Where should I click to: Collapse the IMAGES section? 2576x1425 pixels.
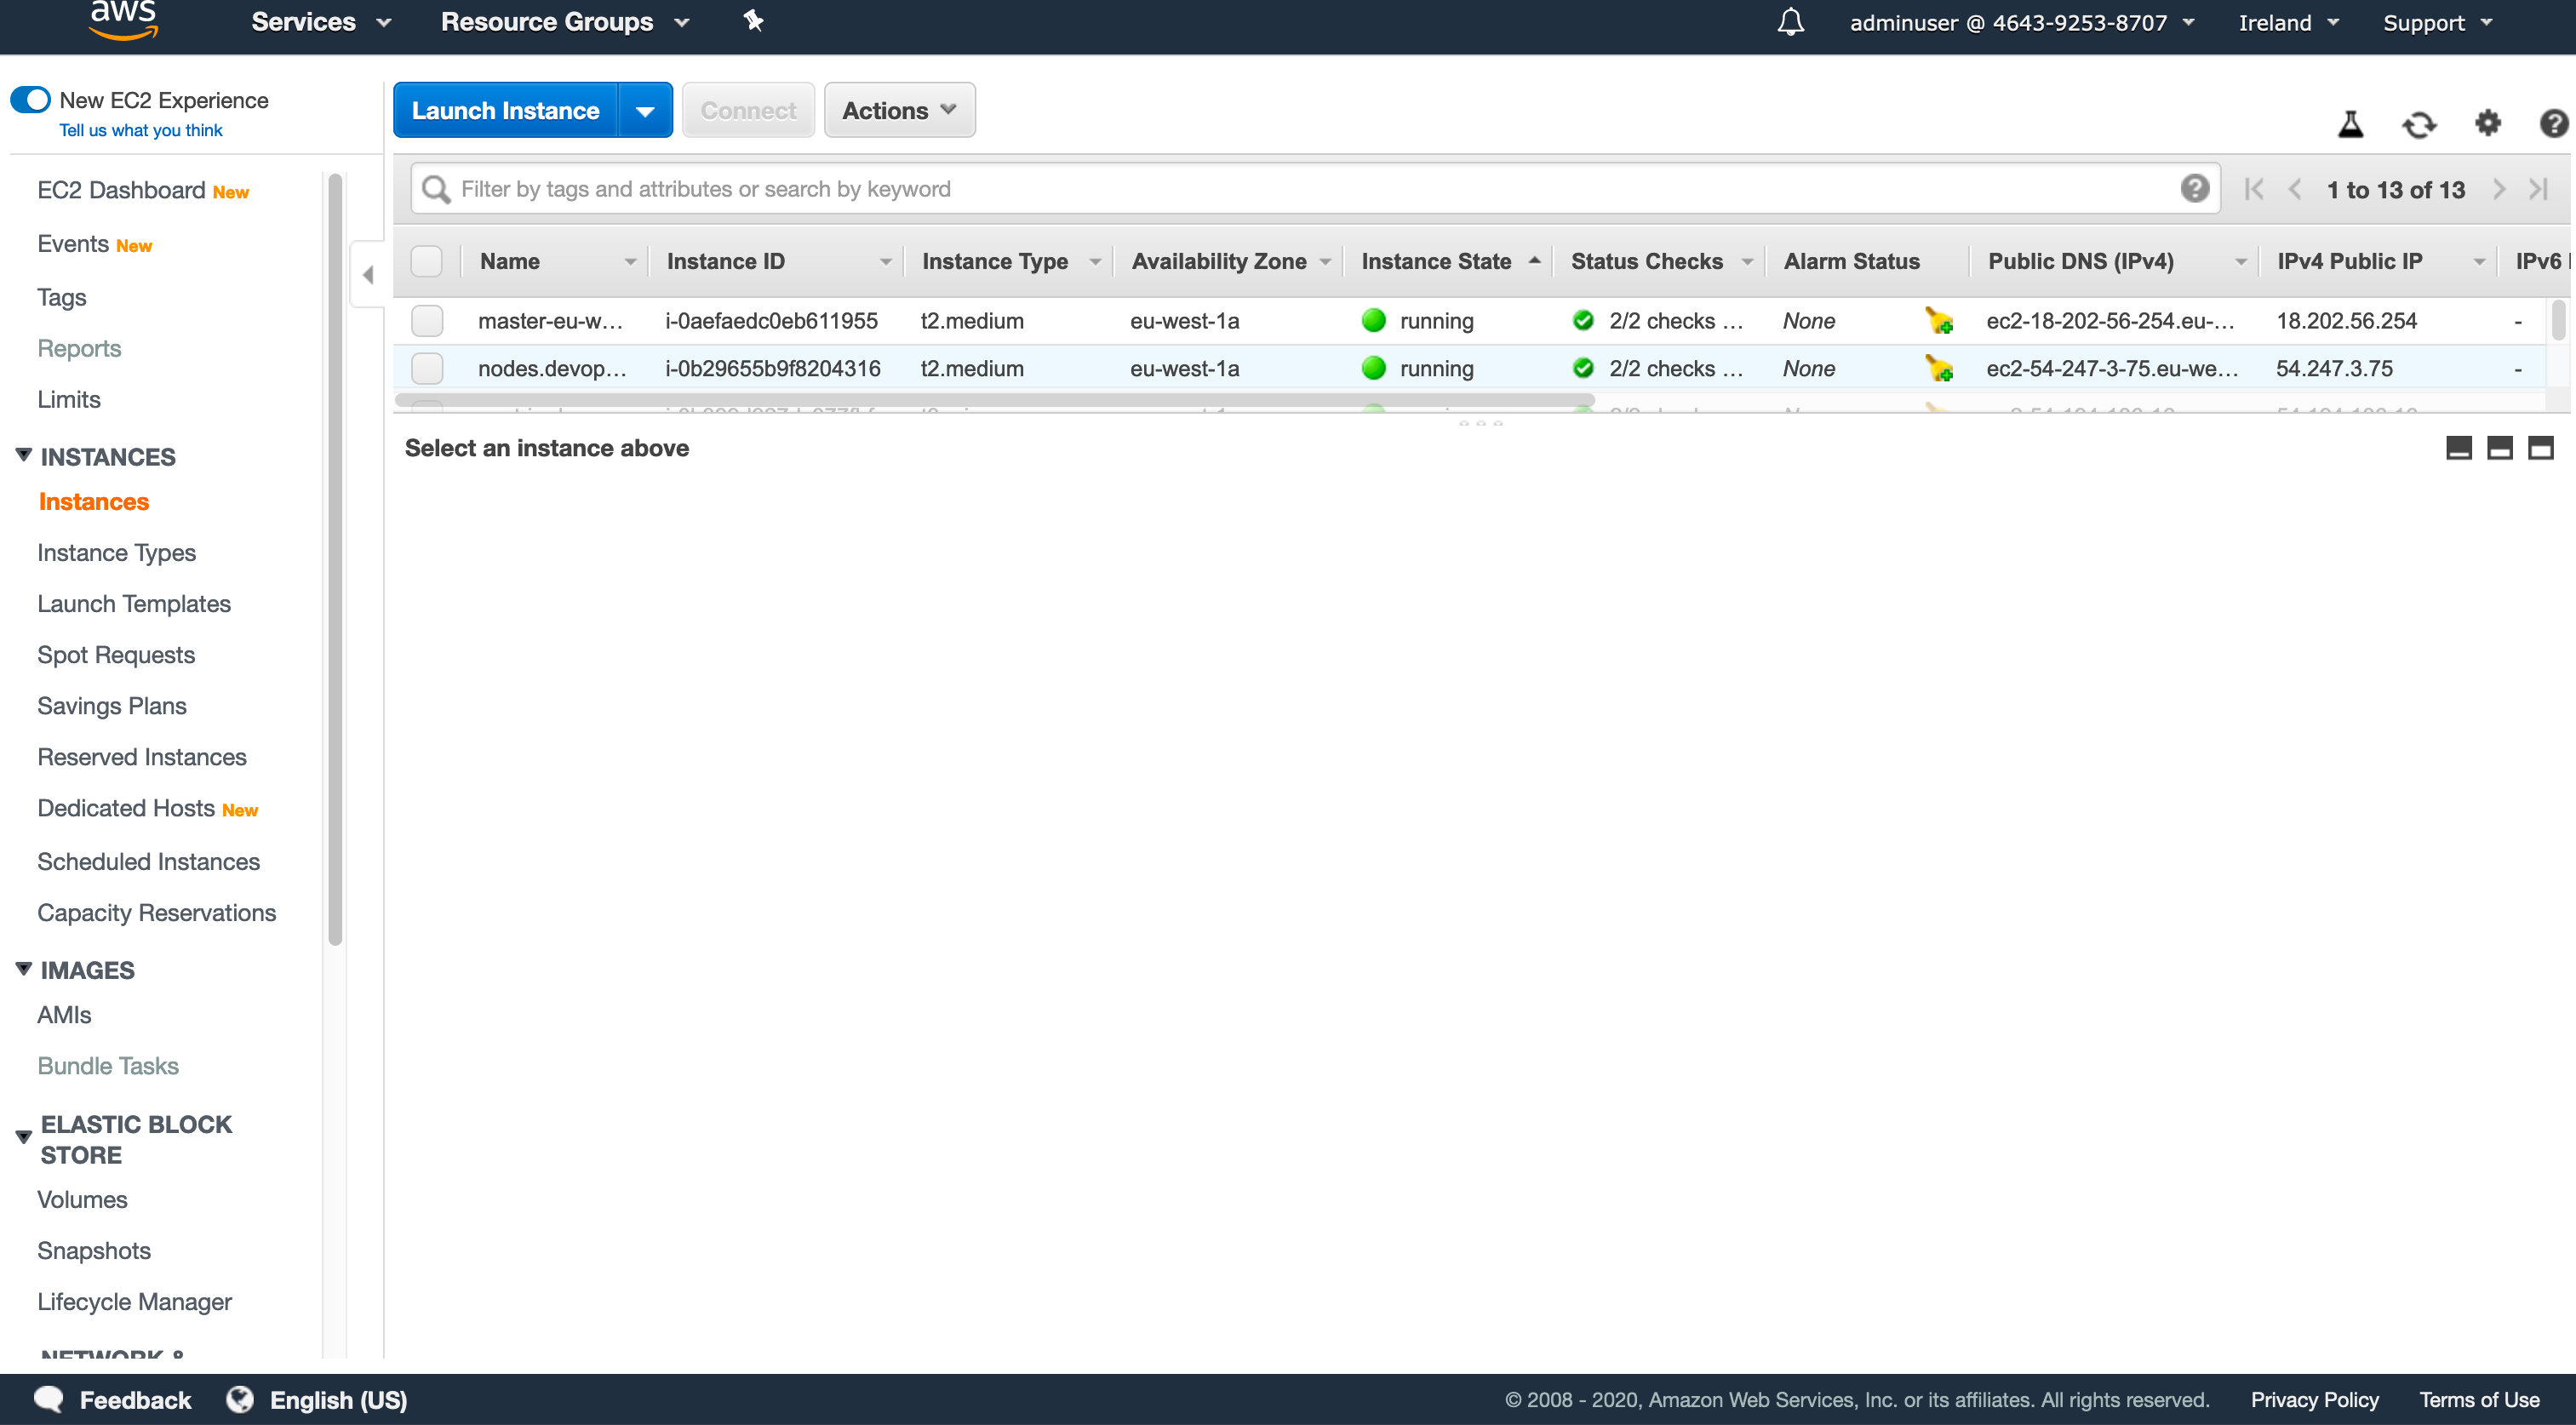[x=24, y=969]
